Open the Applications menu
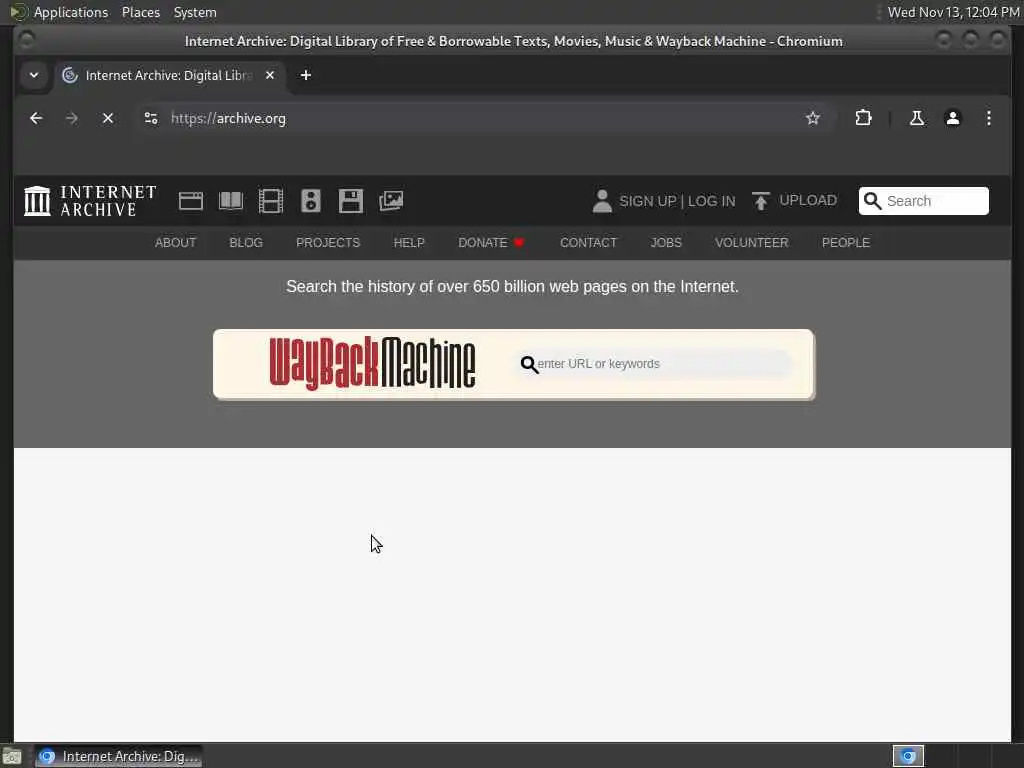Image resolution: width=1024 pixels, height=768 pixels. coord(71,12)
